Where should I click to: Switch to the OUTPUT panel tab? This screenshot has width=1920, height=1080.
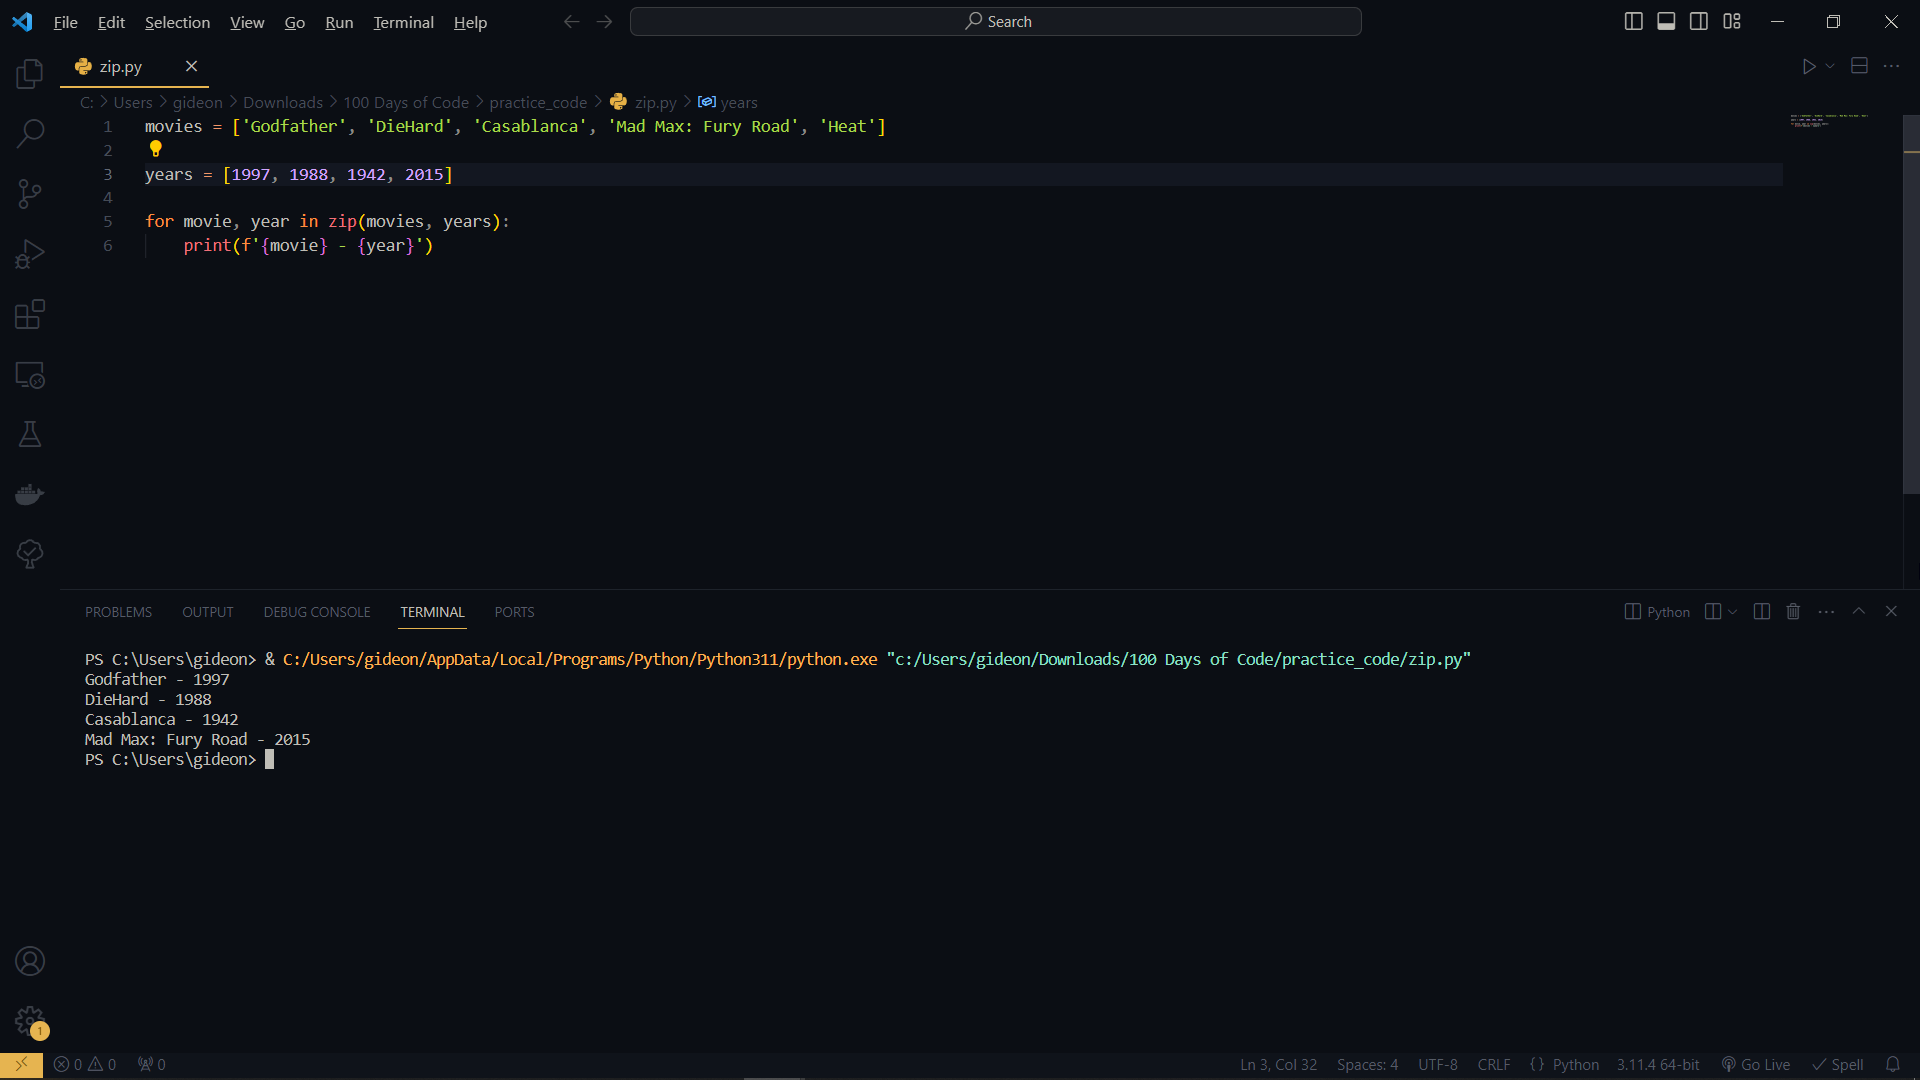(207, 612)
